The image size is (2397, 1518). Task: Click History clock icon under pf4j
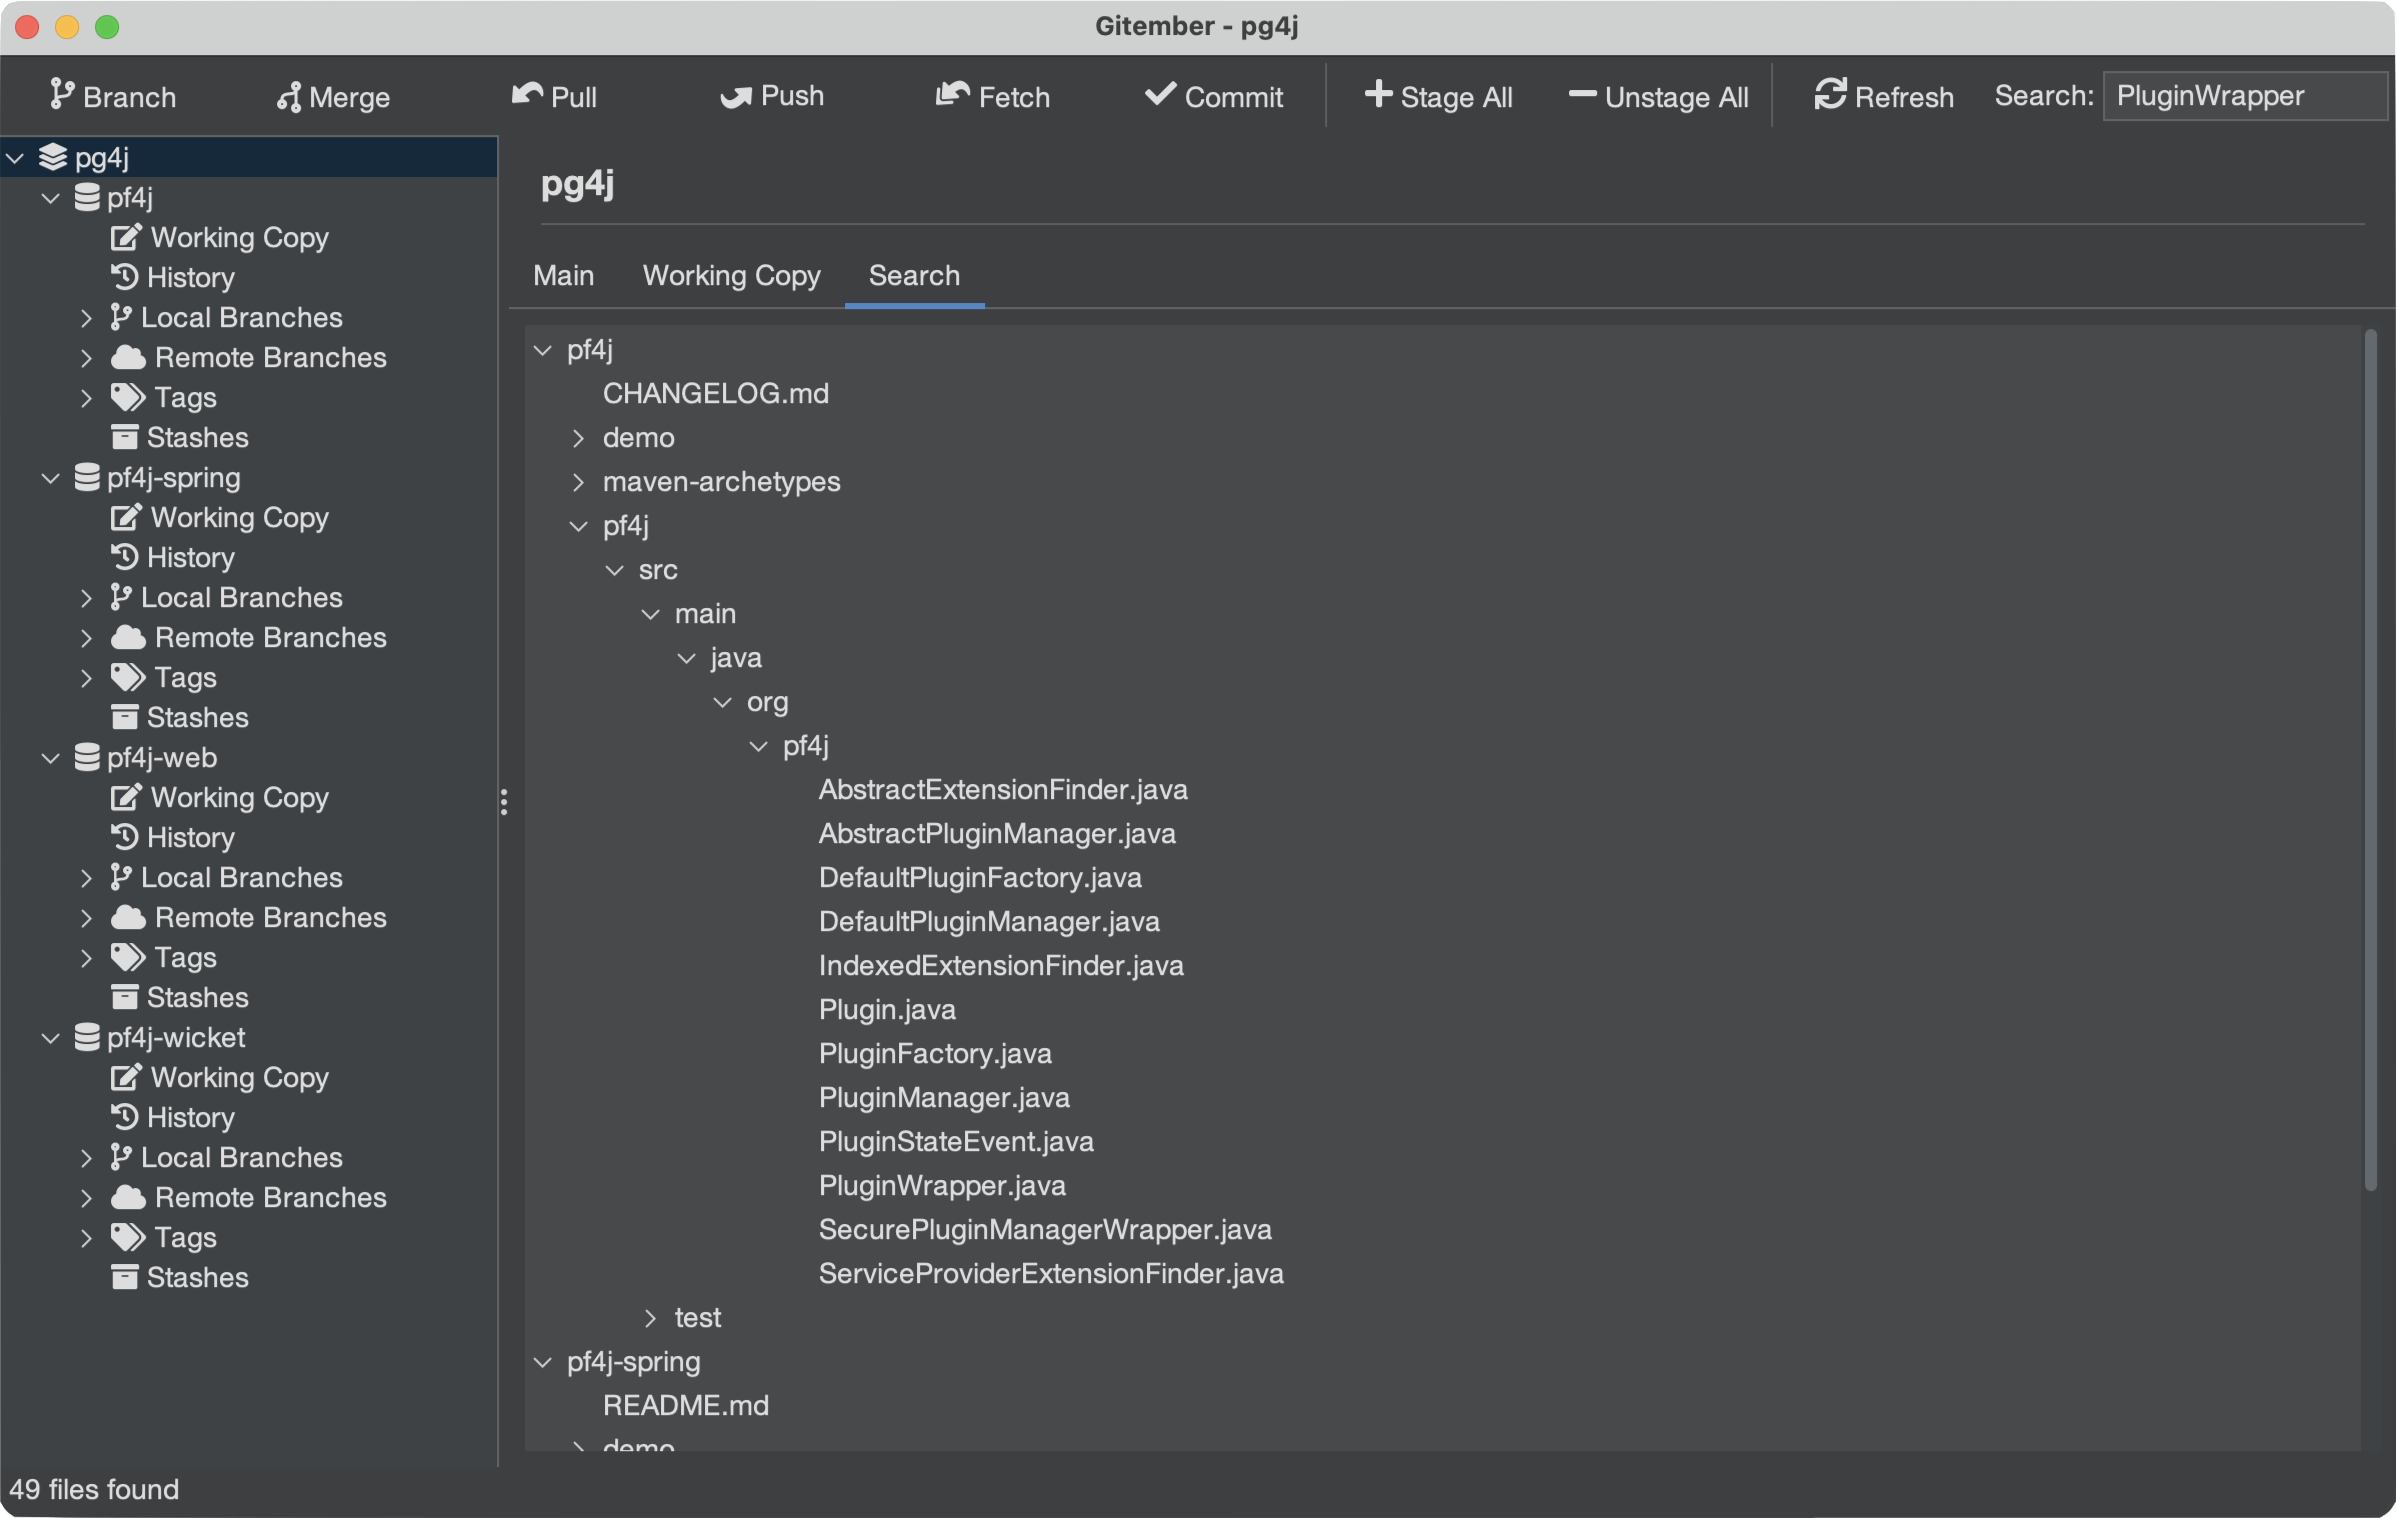coord(124,276)
